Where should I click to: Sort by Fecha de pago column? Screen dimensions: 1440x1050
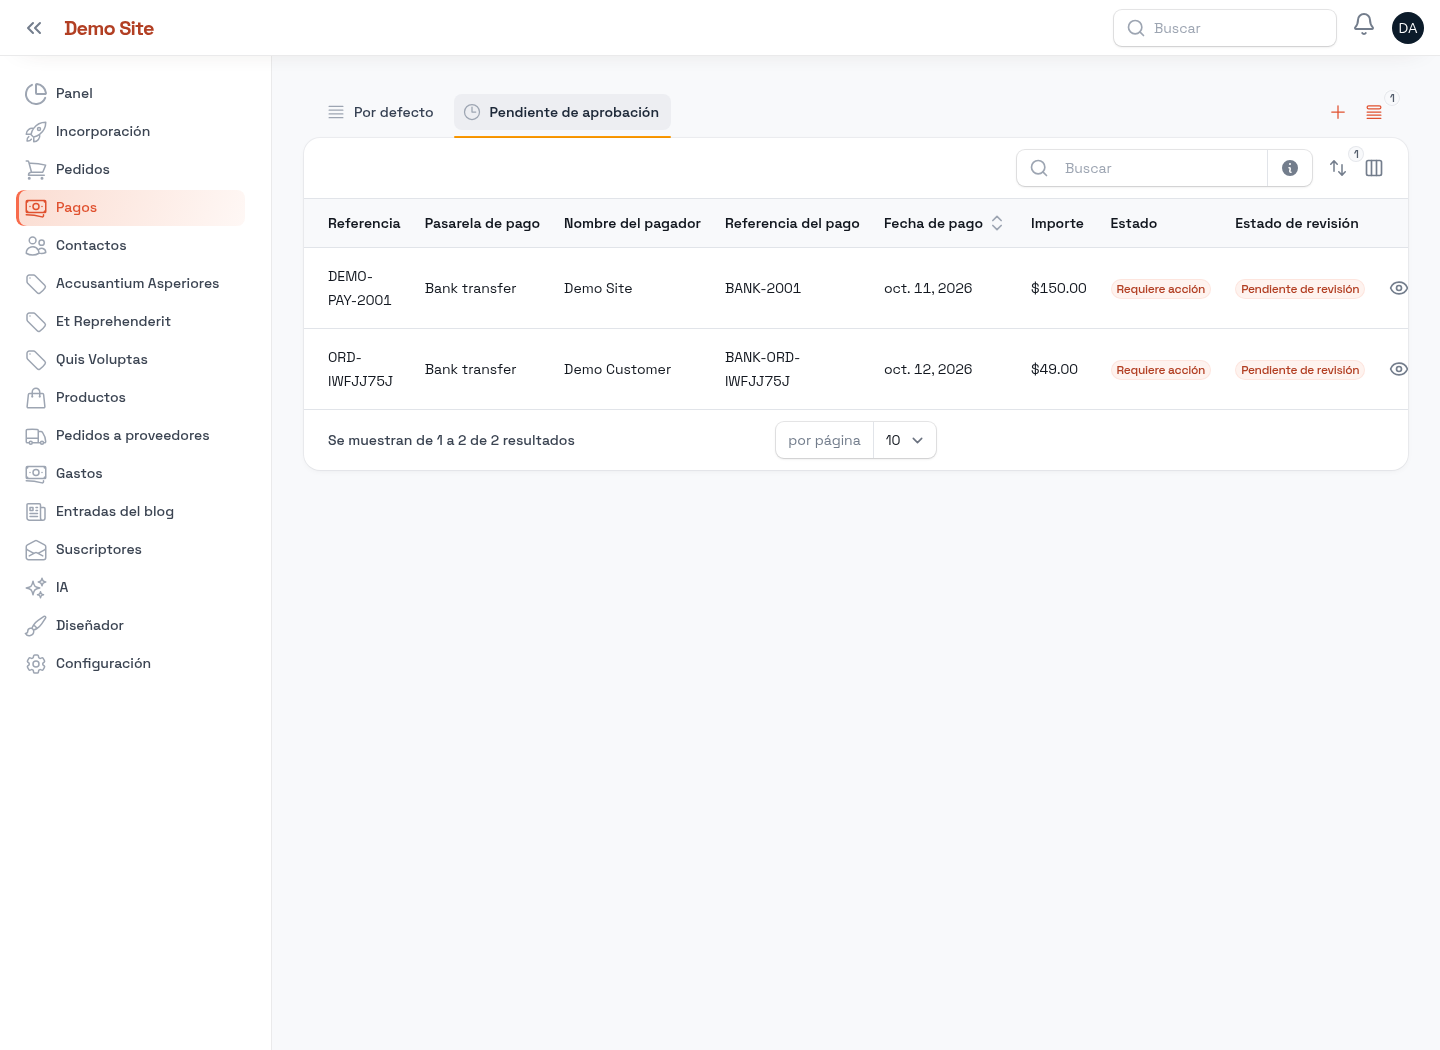coord(943,223)
